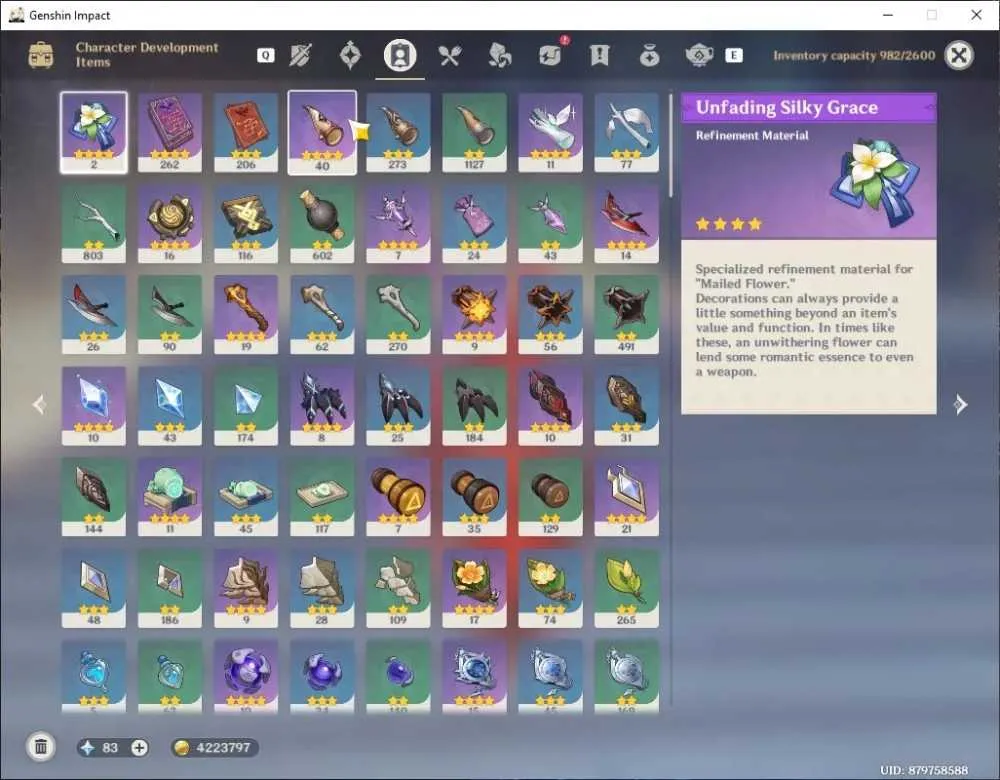1000x780 pixels.
Task: Click the Mora balance 4223797
Action: (215, 747)
